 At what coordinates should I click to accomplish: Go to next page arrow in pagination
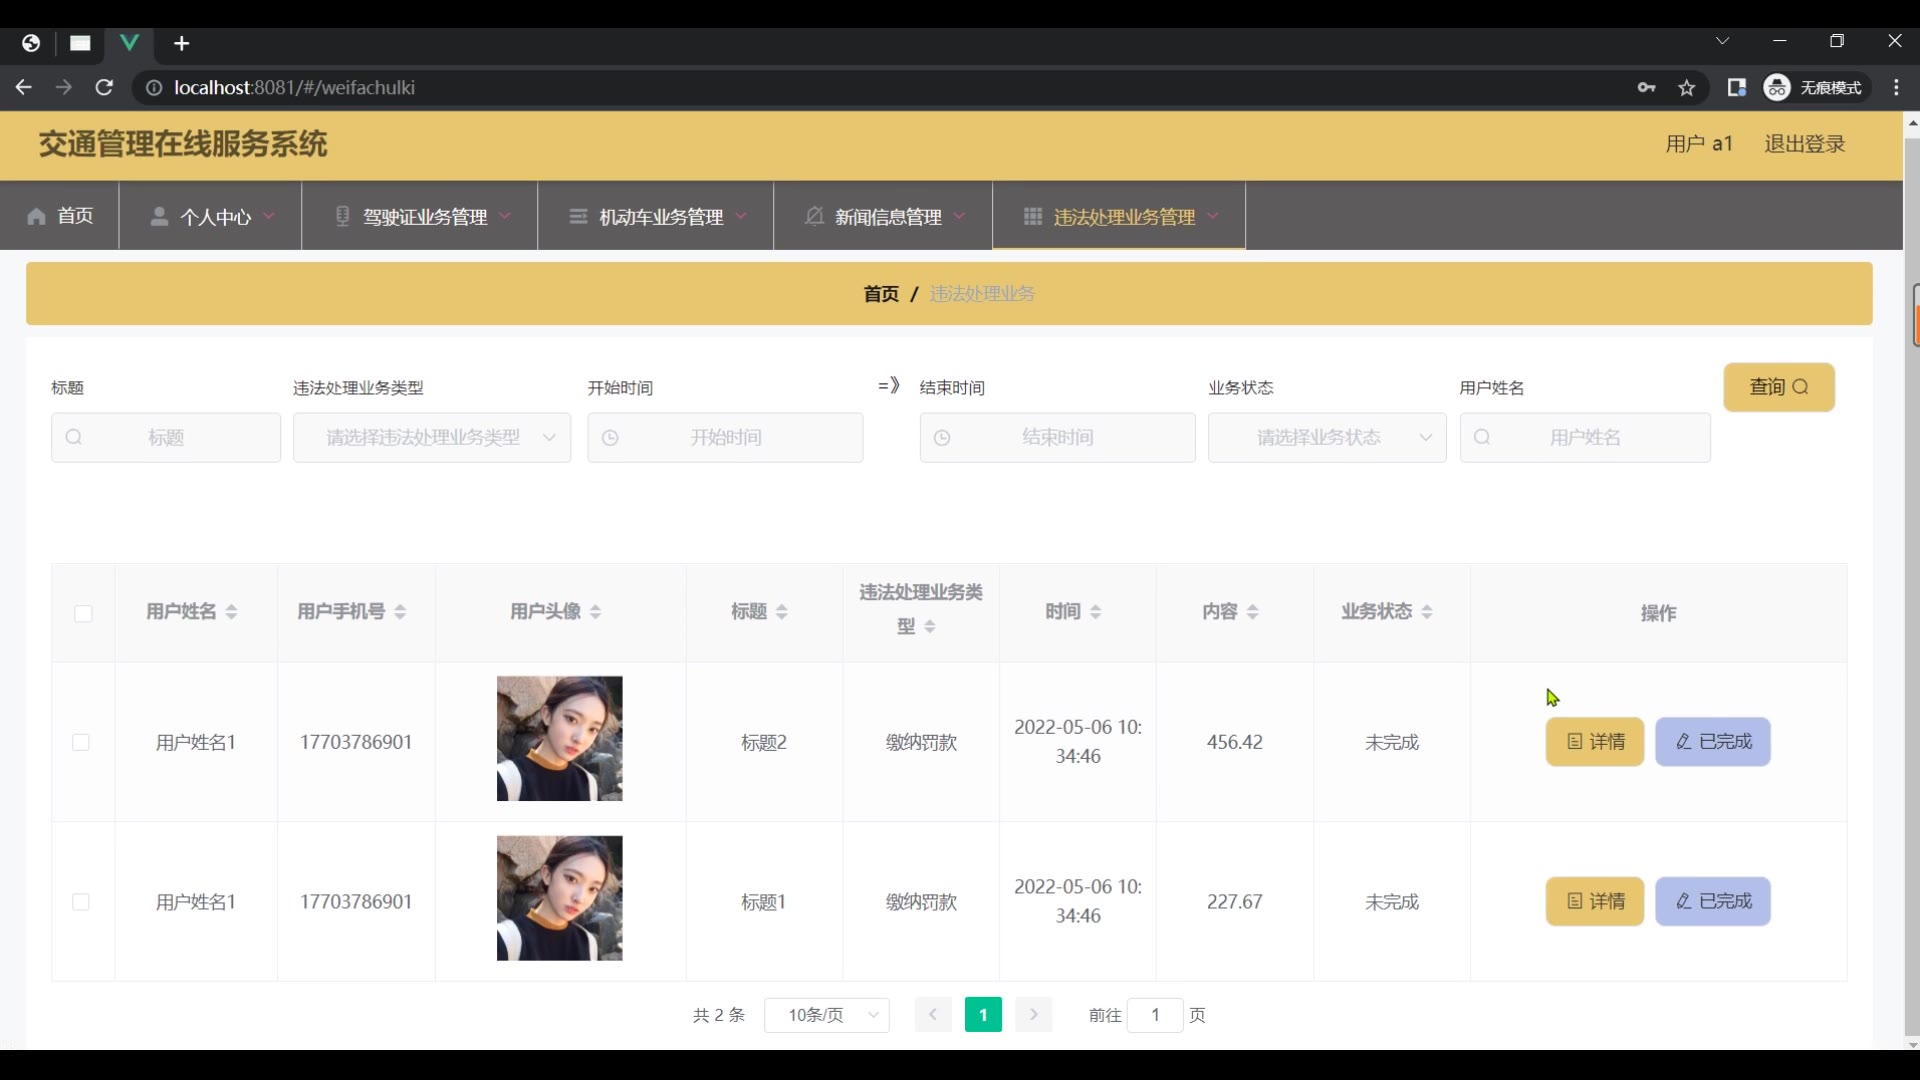pyautogui.click(x=1033, y=1015)
